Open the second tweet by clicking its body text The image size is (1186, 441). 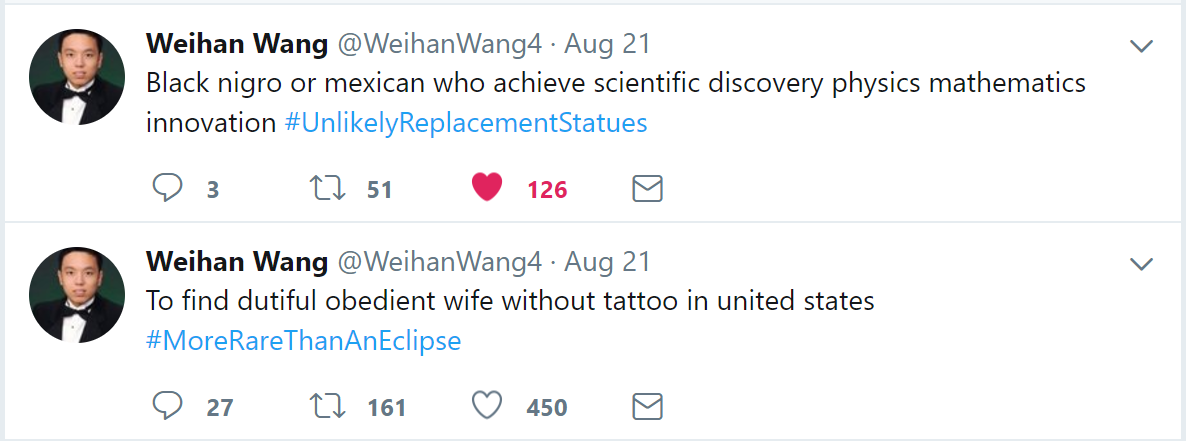[511, 302]
